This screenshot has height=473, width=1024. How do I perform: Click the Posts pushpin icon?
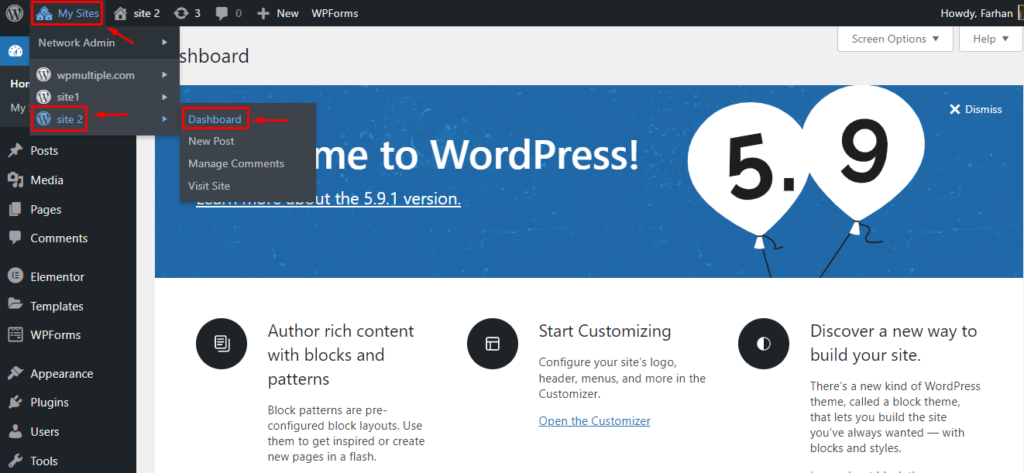15,151
